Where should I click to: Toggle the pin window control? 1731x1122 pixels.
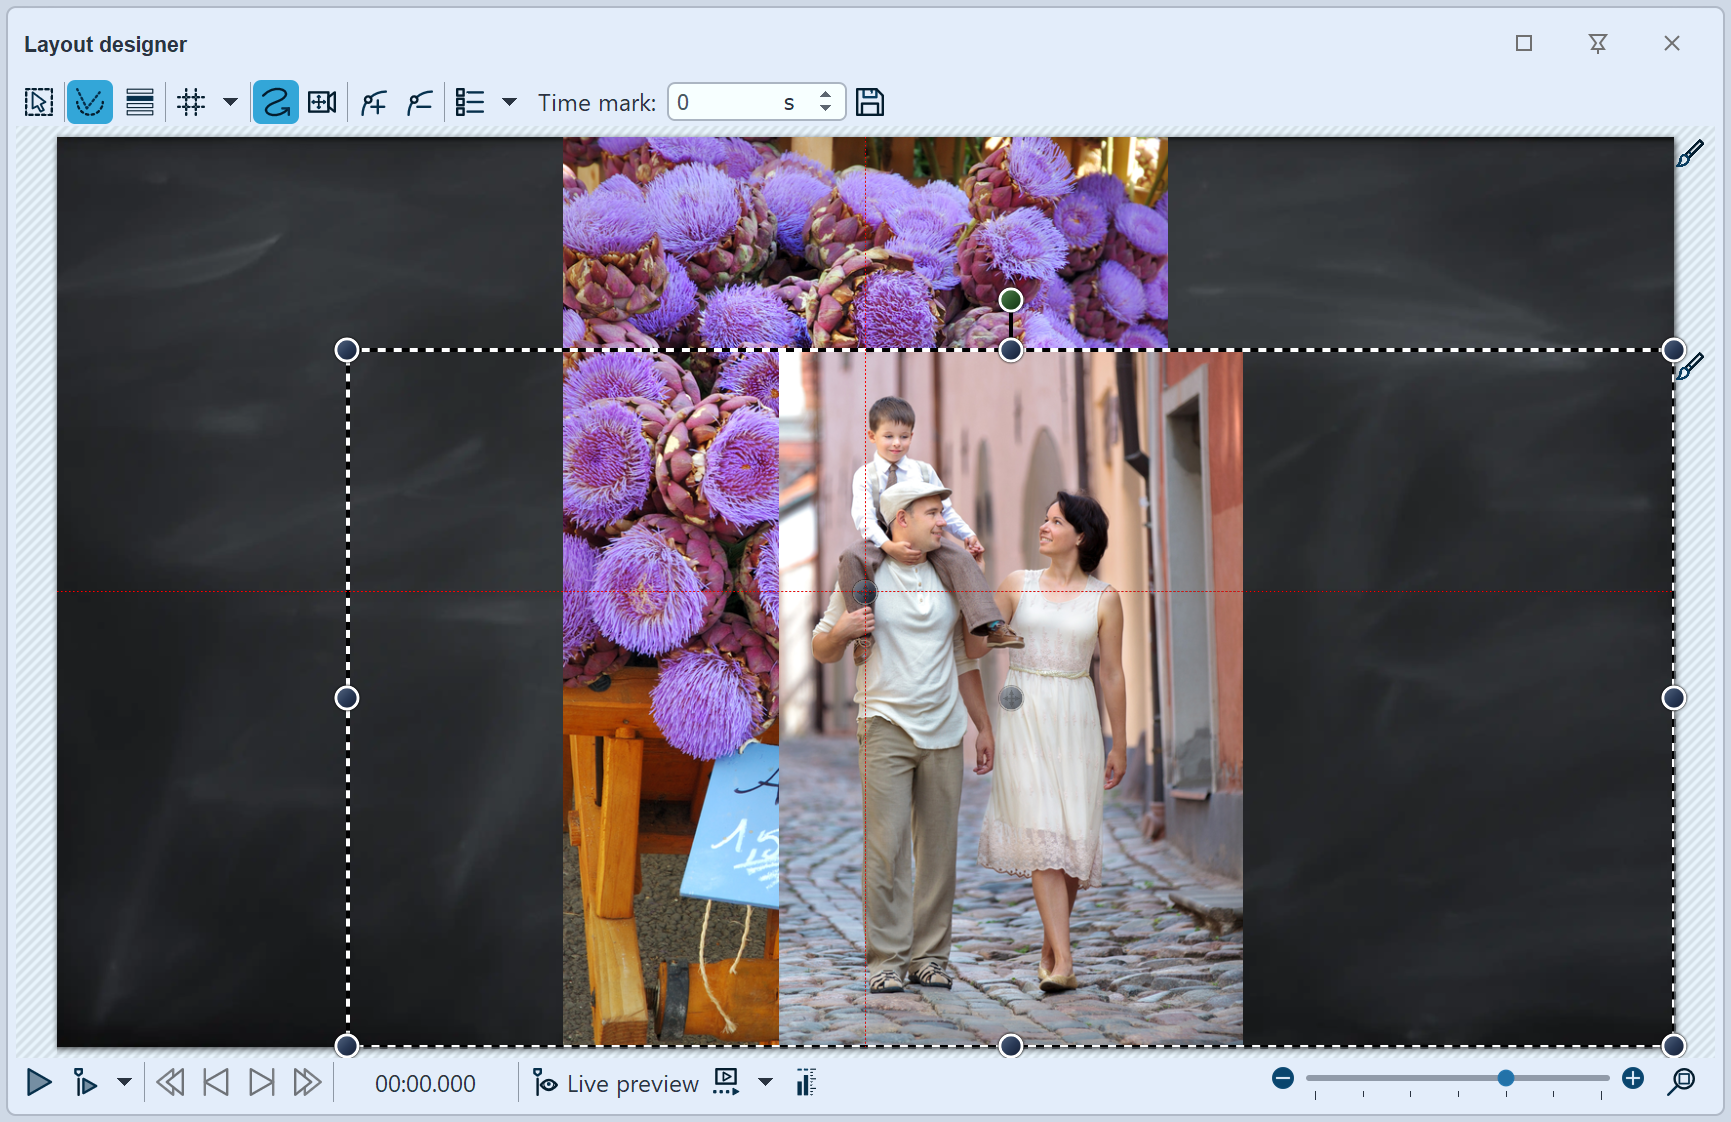(x=1597, y=43)
